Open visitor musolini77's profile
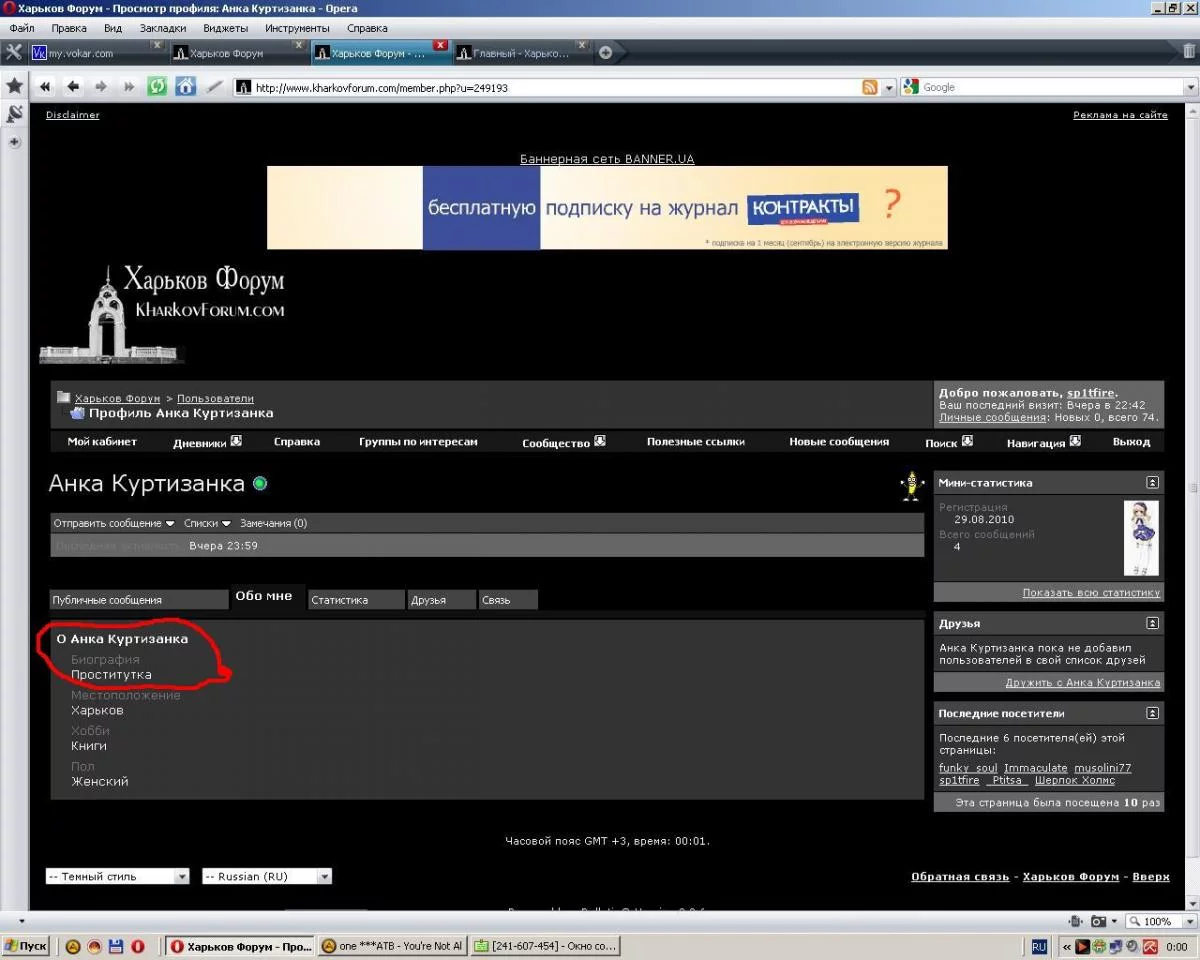 point(1102,768)
